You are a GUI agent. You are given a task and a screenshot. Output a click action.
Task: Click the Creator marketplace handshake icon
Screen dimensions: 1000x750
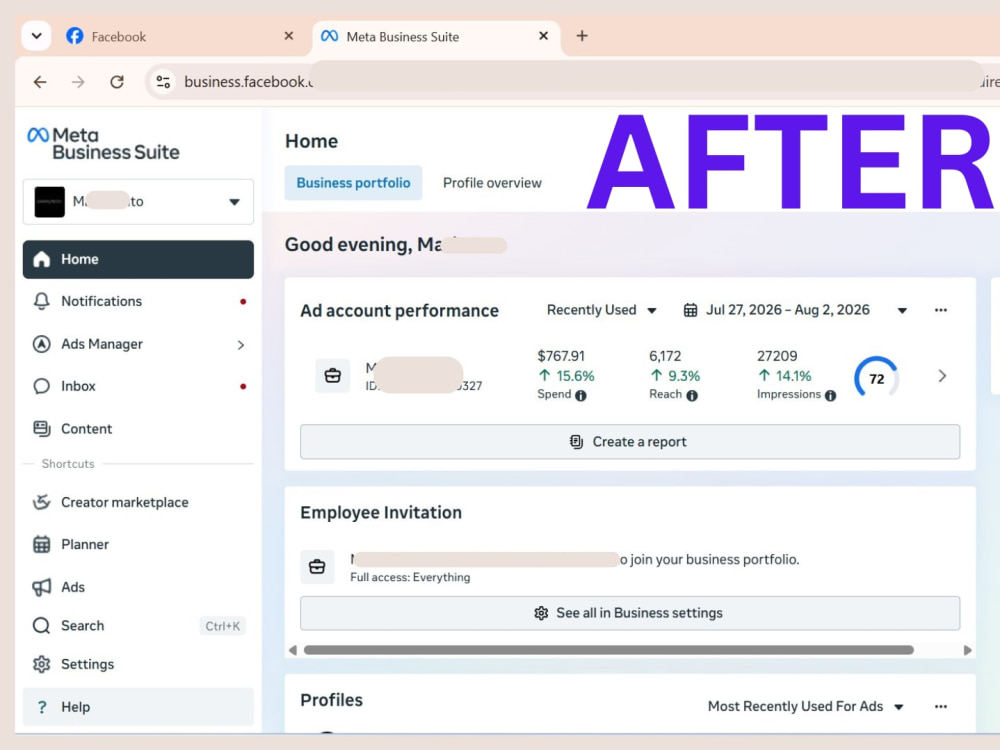41,503
